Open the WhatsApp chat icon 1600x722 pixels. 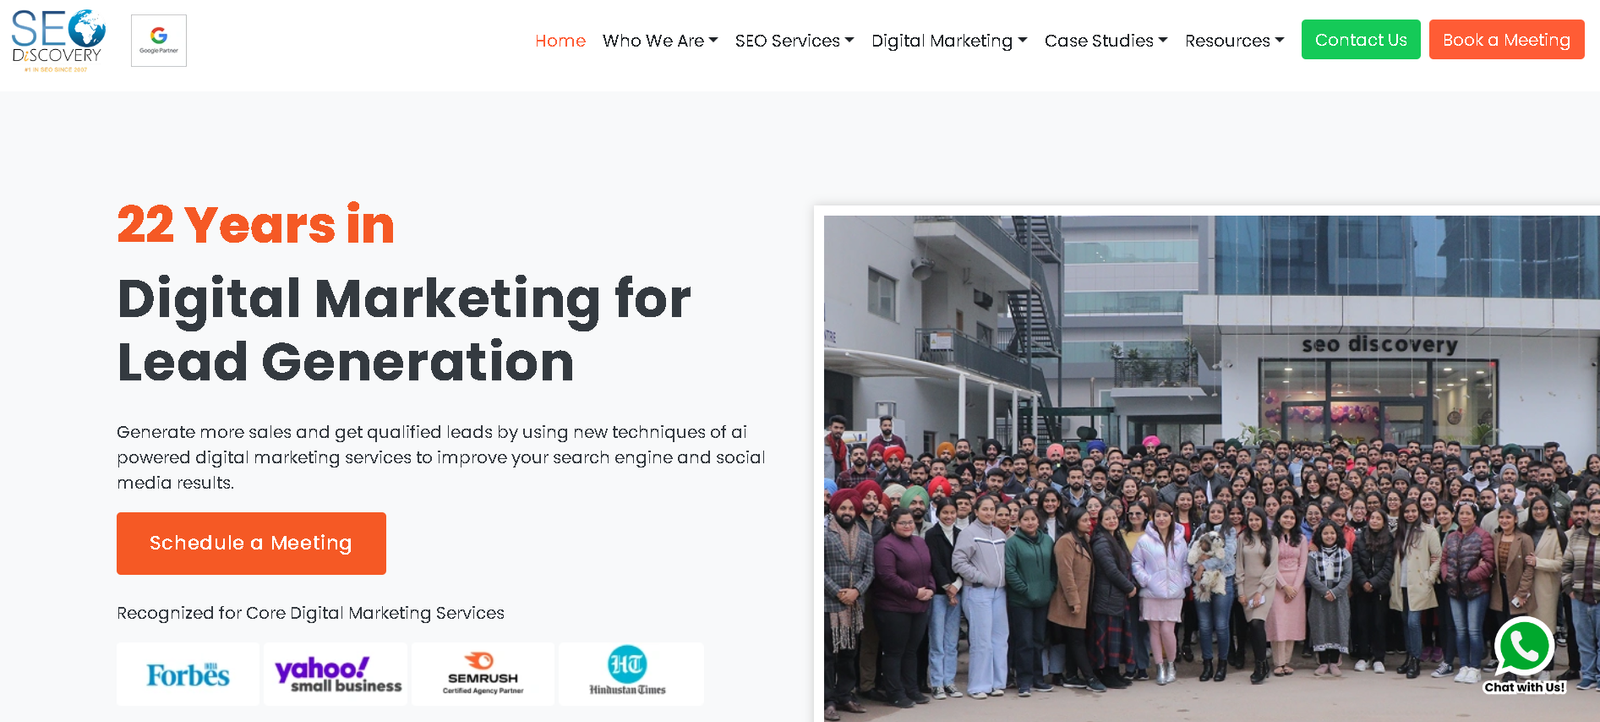coord(1524,648)
